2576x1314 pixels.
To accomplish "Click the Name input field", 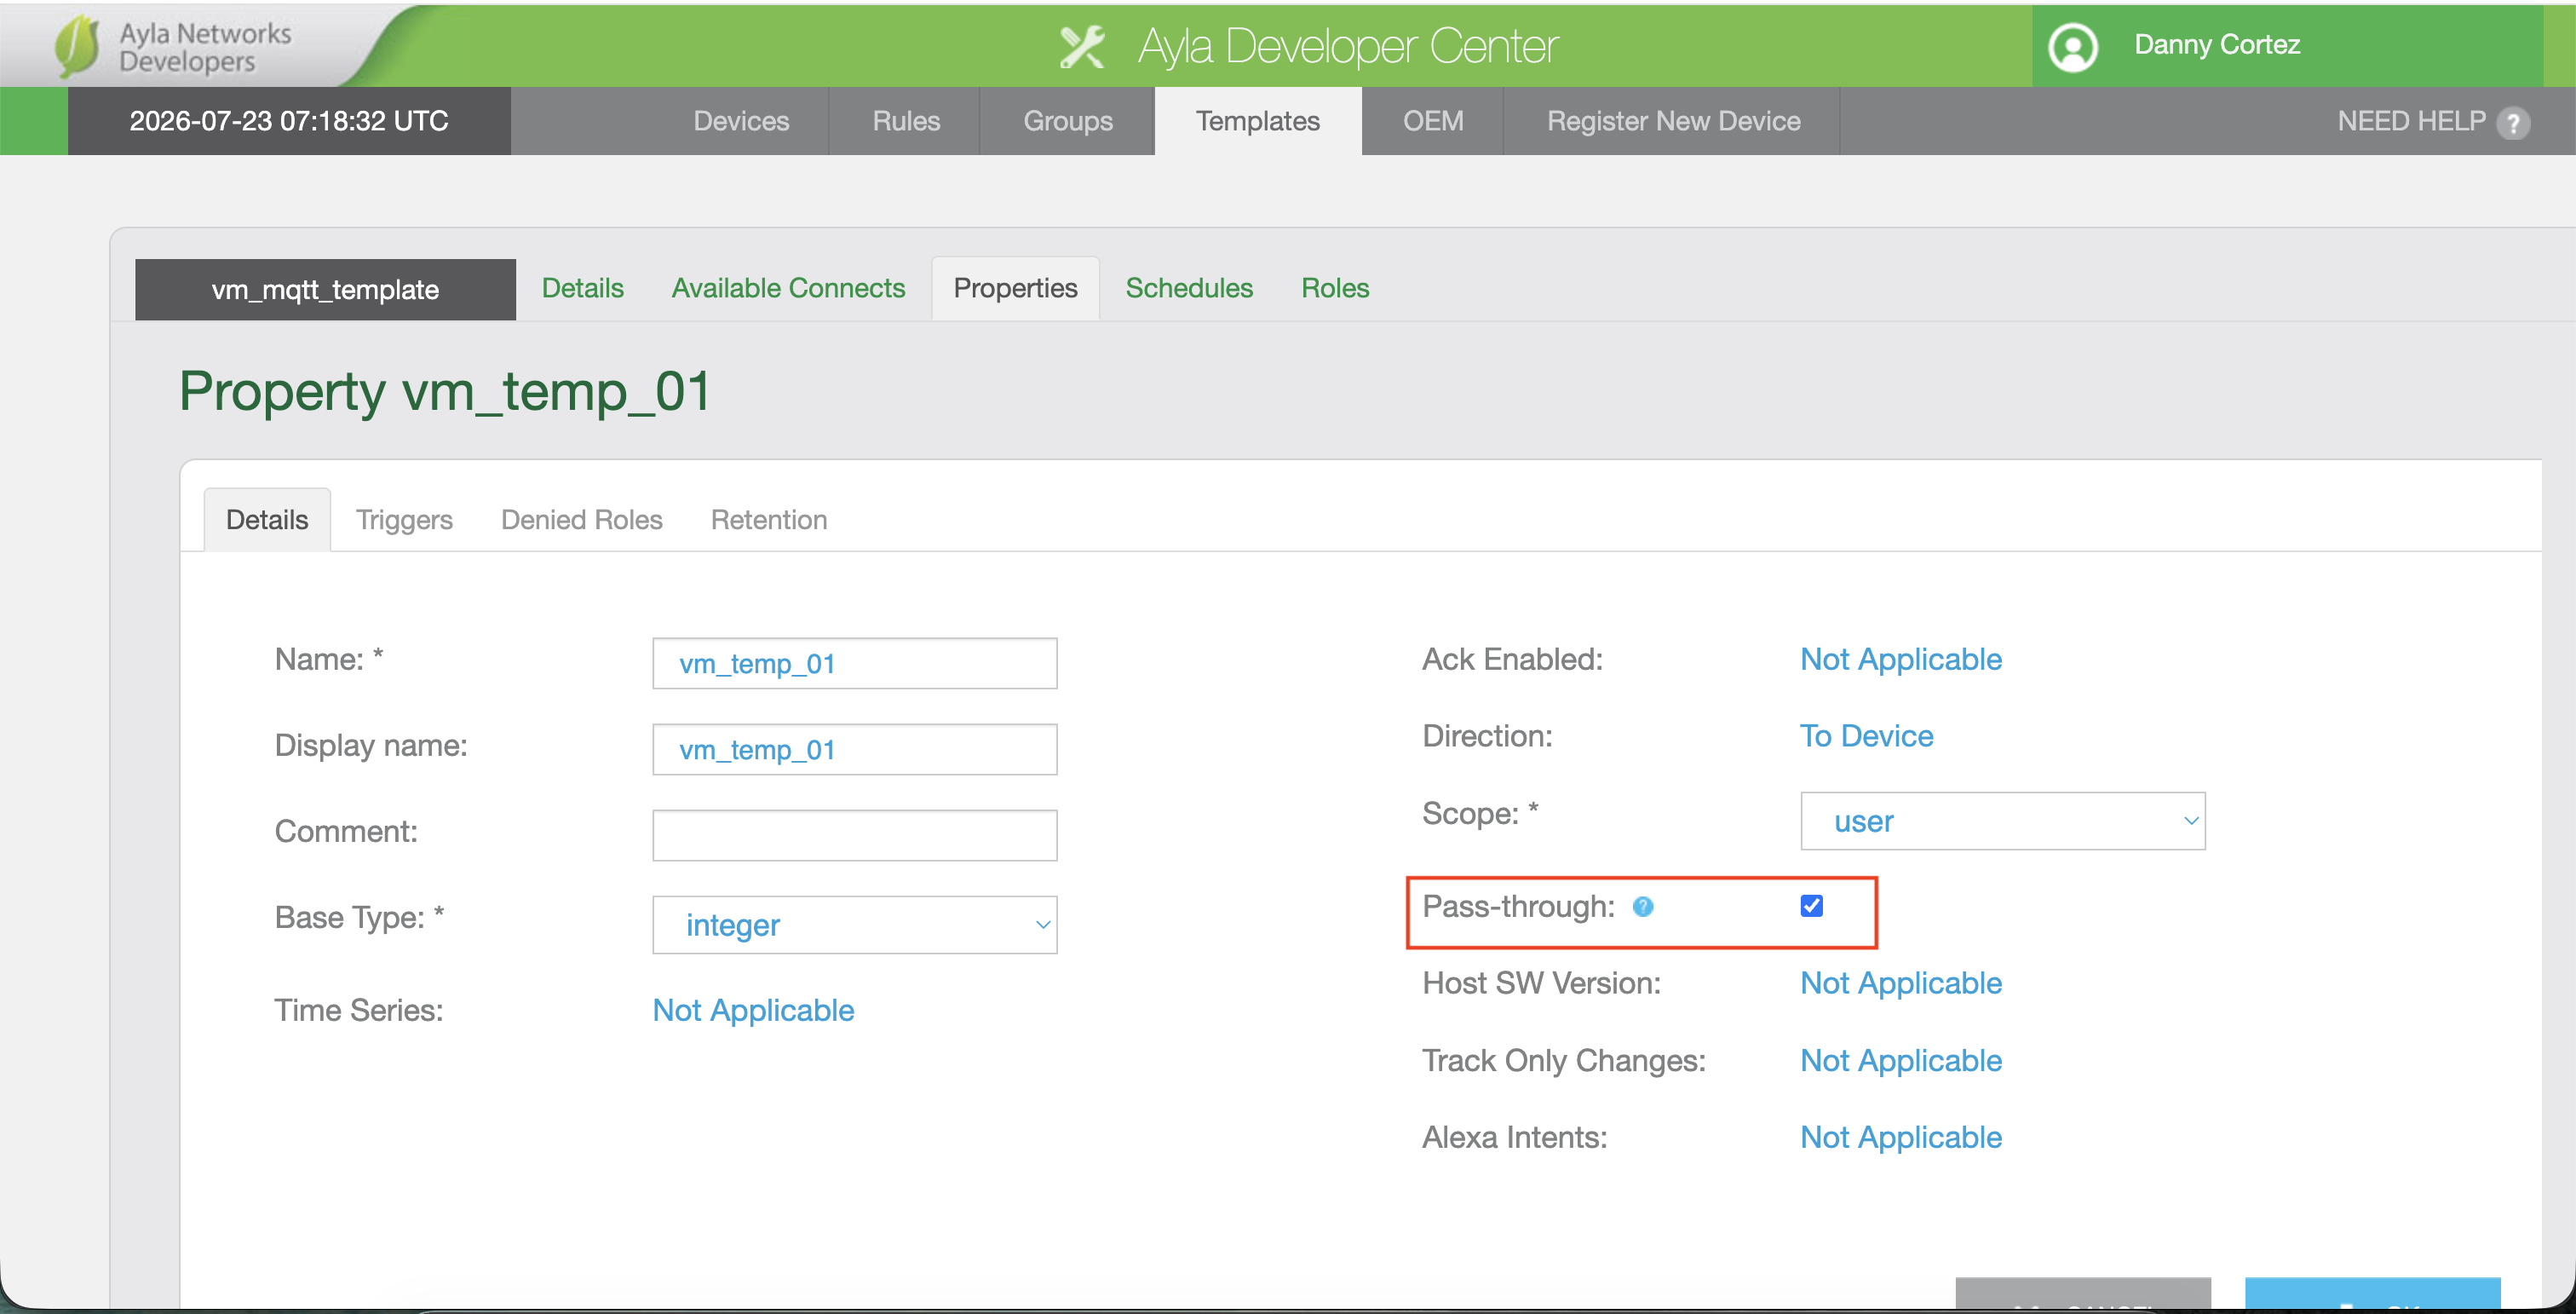I will [855, 664].
